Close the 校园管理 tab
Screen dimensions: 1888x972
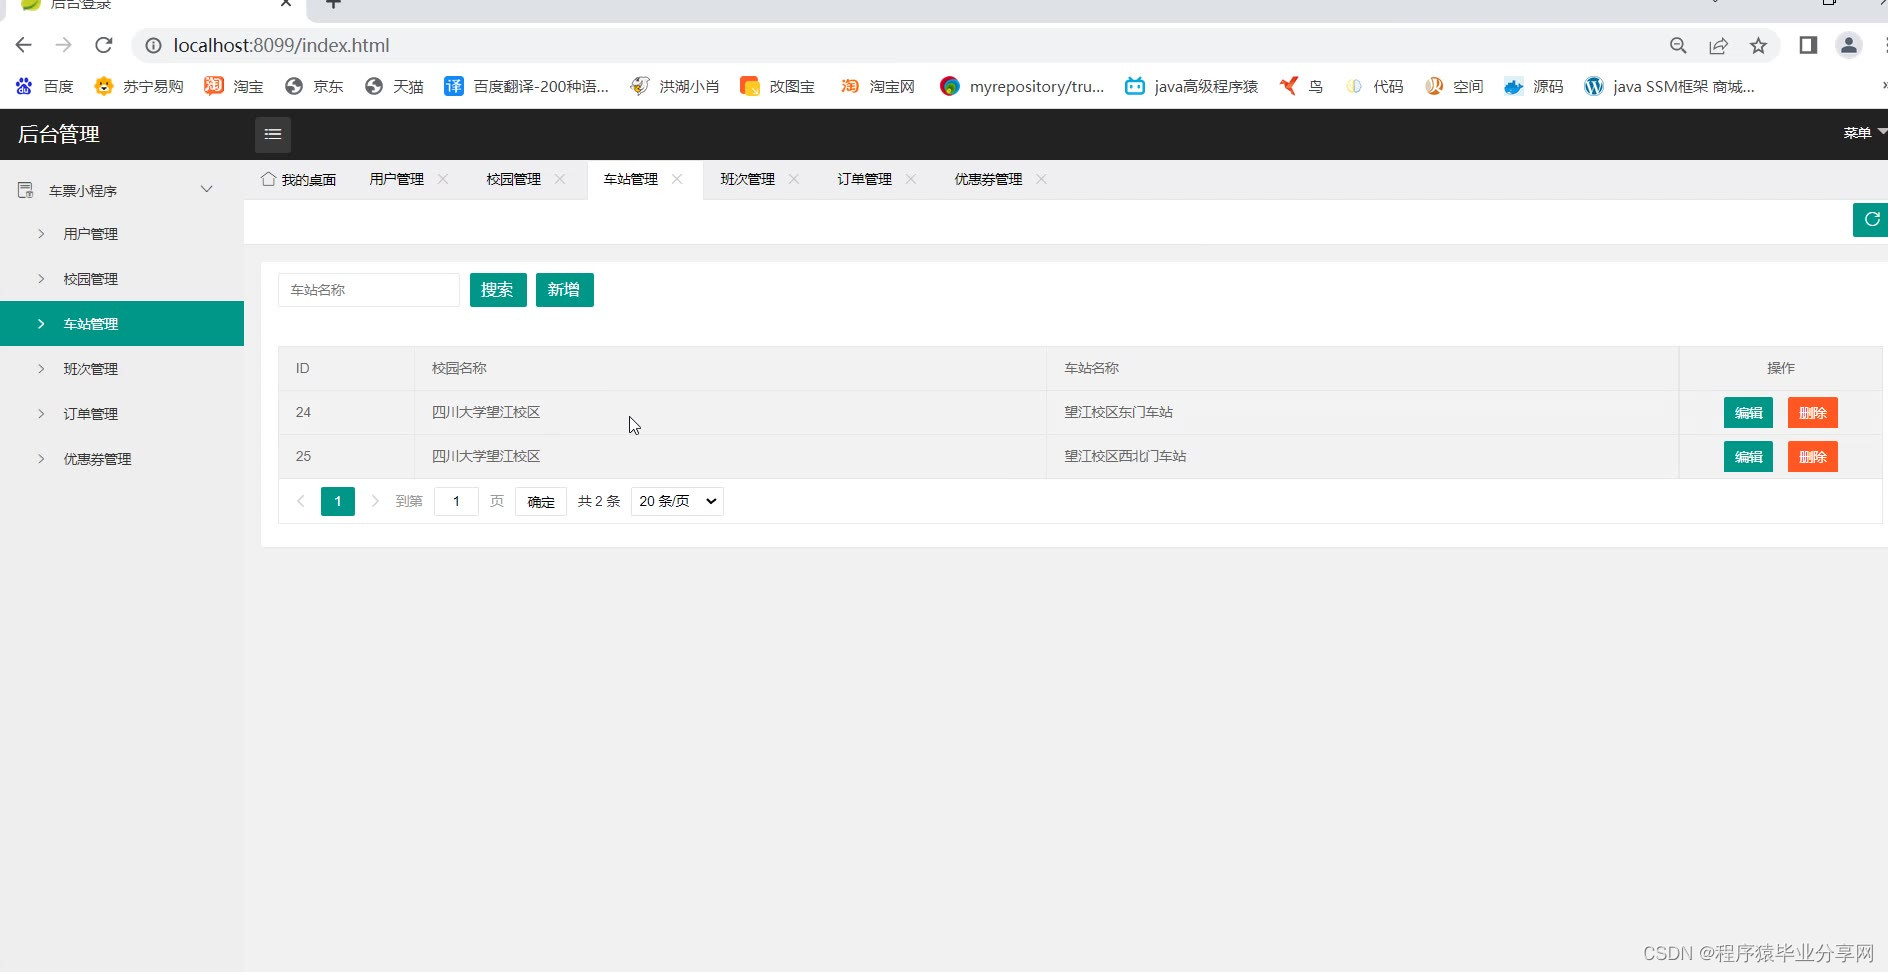[560, 179]
